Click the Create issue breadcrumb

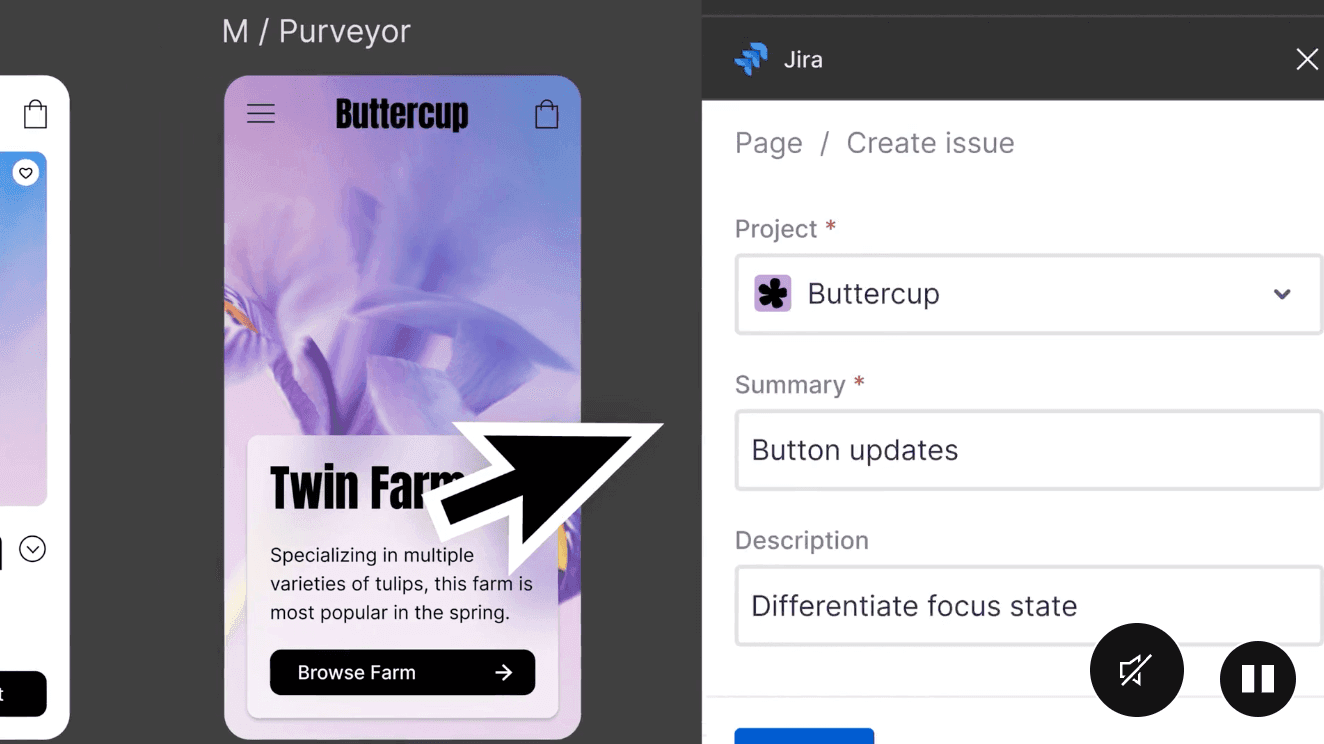(x=930, y=143)
